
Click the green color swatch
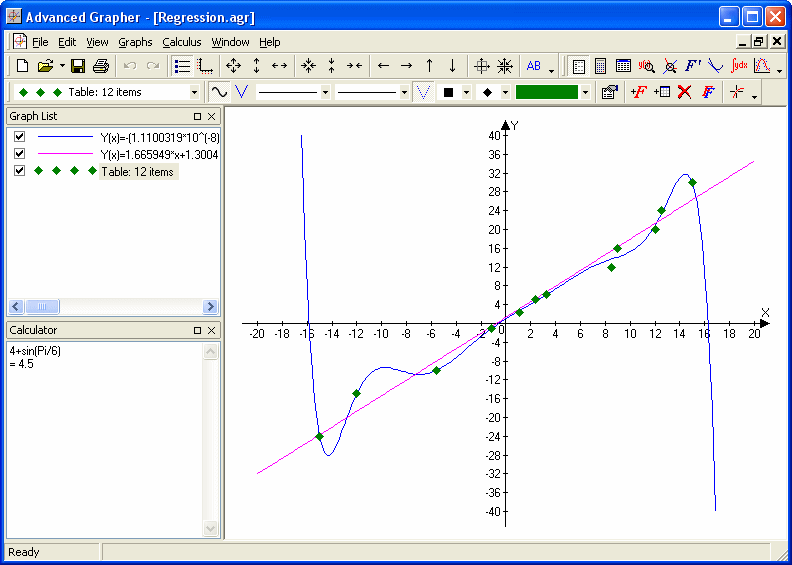pyautogui.click(x=546, y=92)
